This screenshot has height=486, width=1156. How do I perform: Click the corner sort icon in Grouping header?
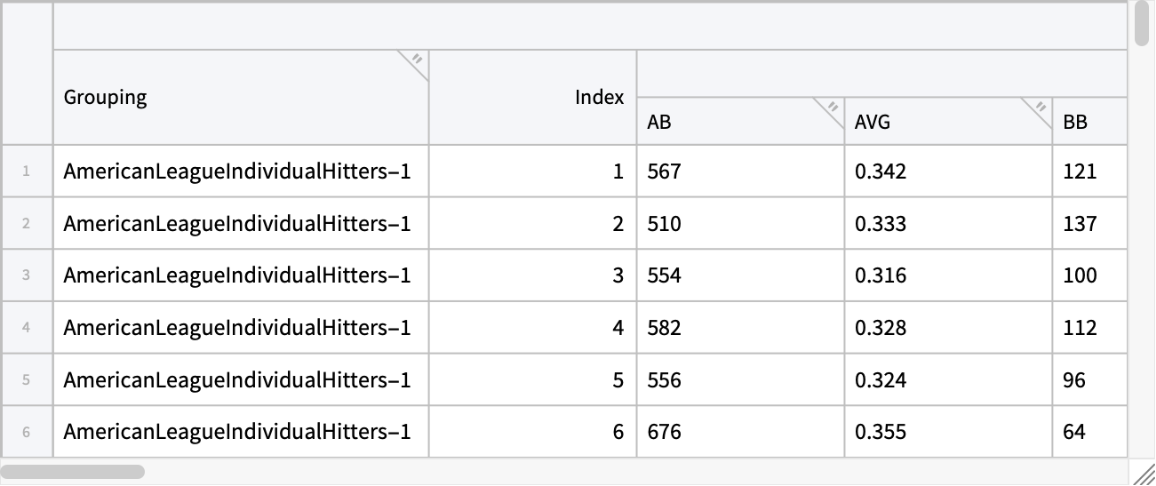416,61
